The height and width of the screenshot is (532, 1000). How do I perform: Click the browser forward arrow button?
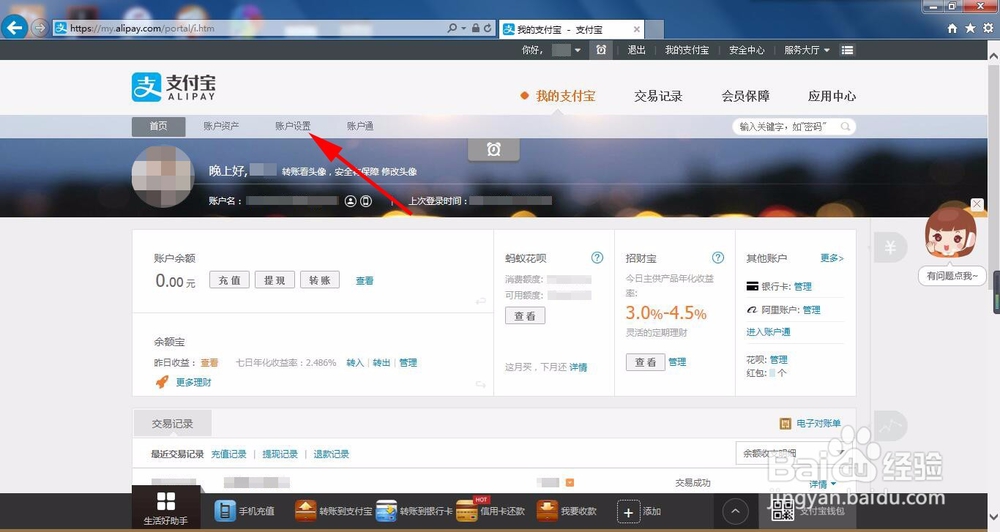(40, 28)
